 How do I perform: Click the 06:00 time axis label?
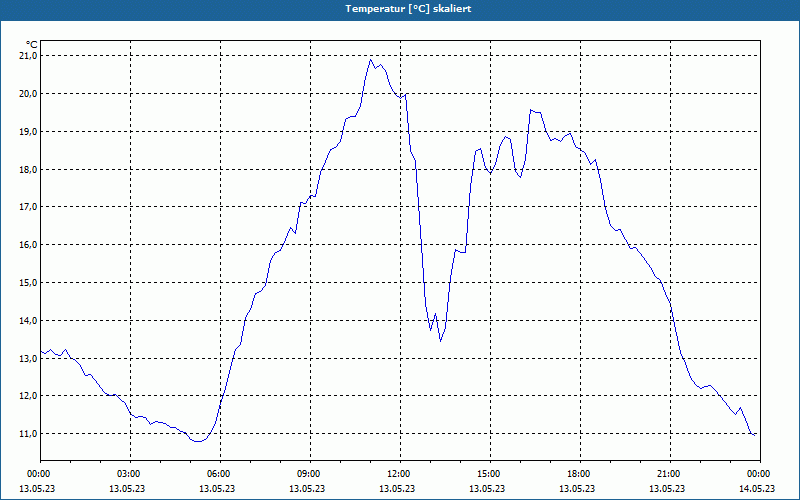point(220,474)
